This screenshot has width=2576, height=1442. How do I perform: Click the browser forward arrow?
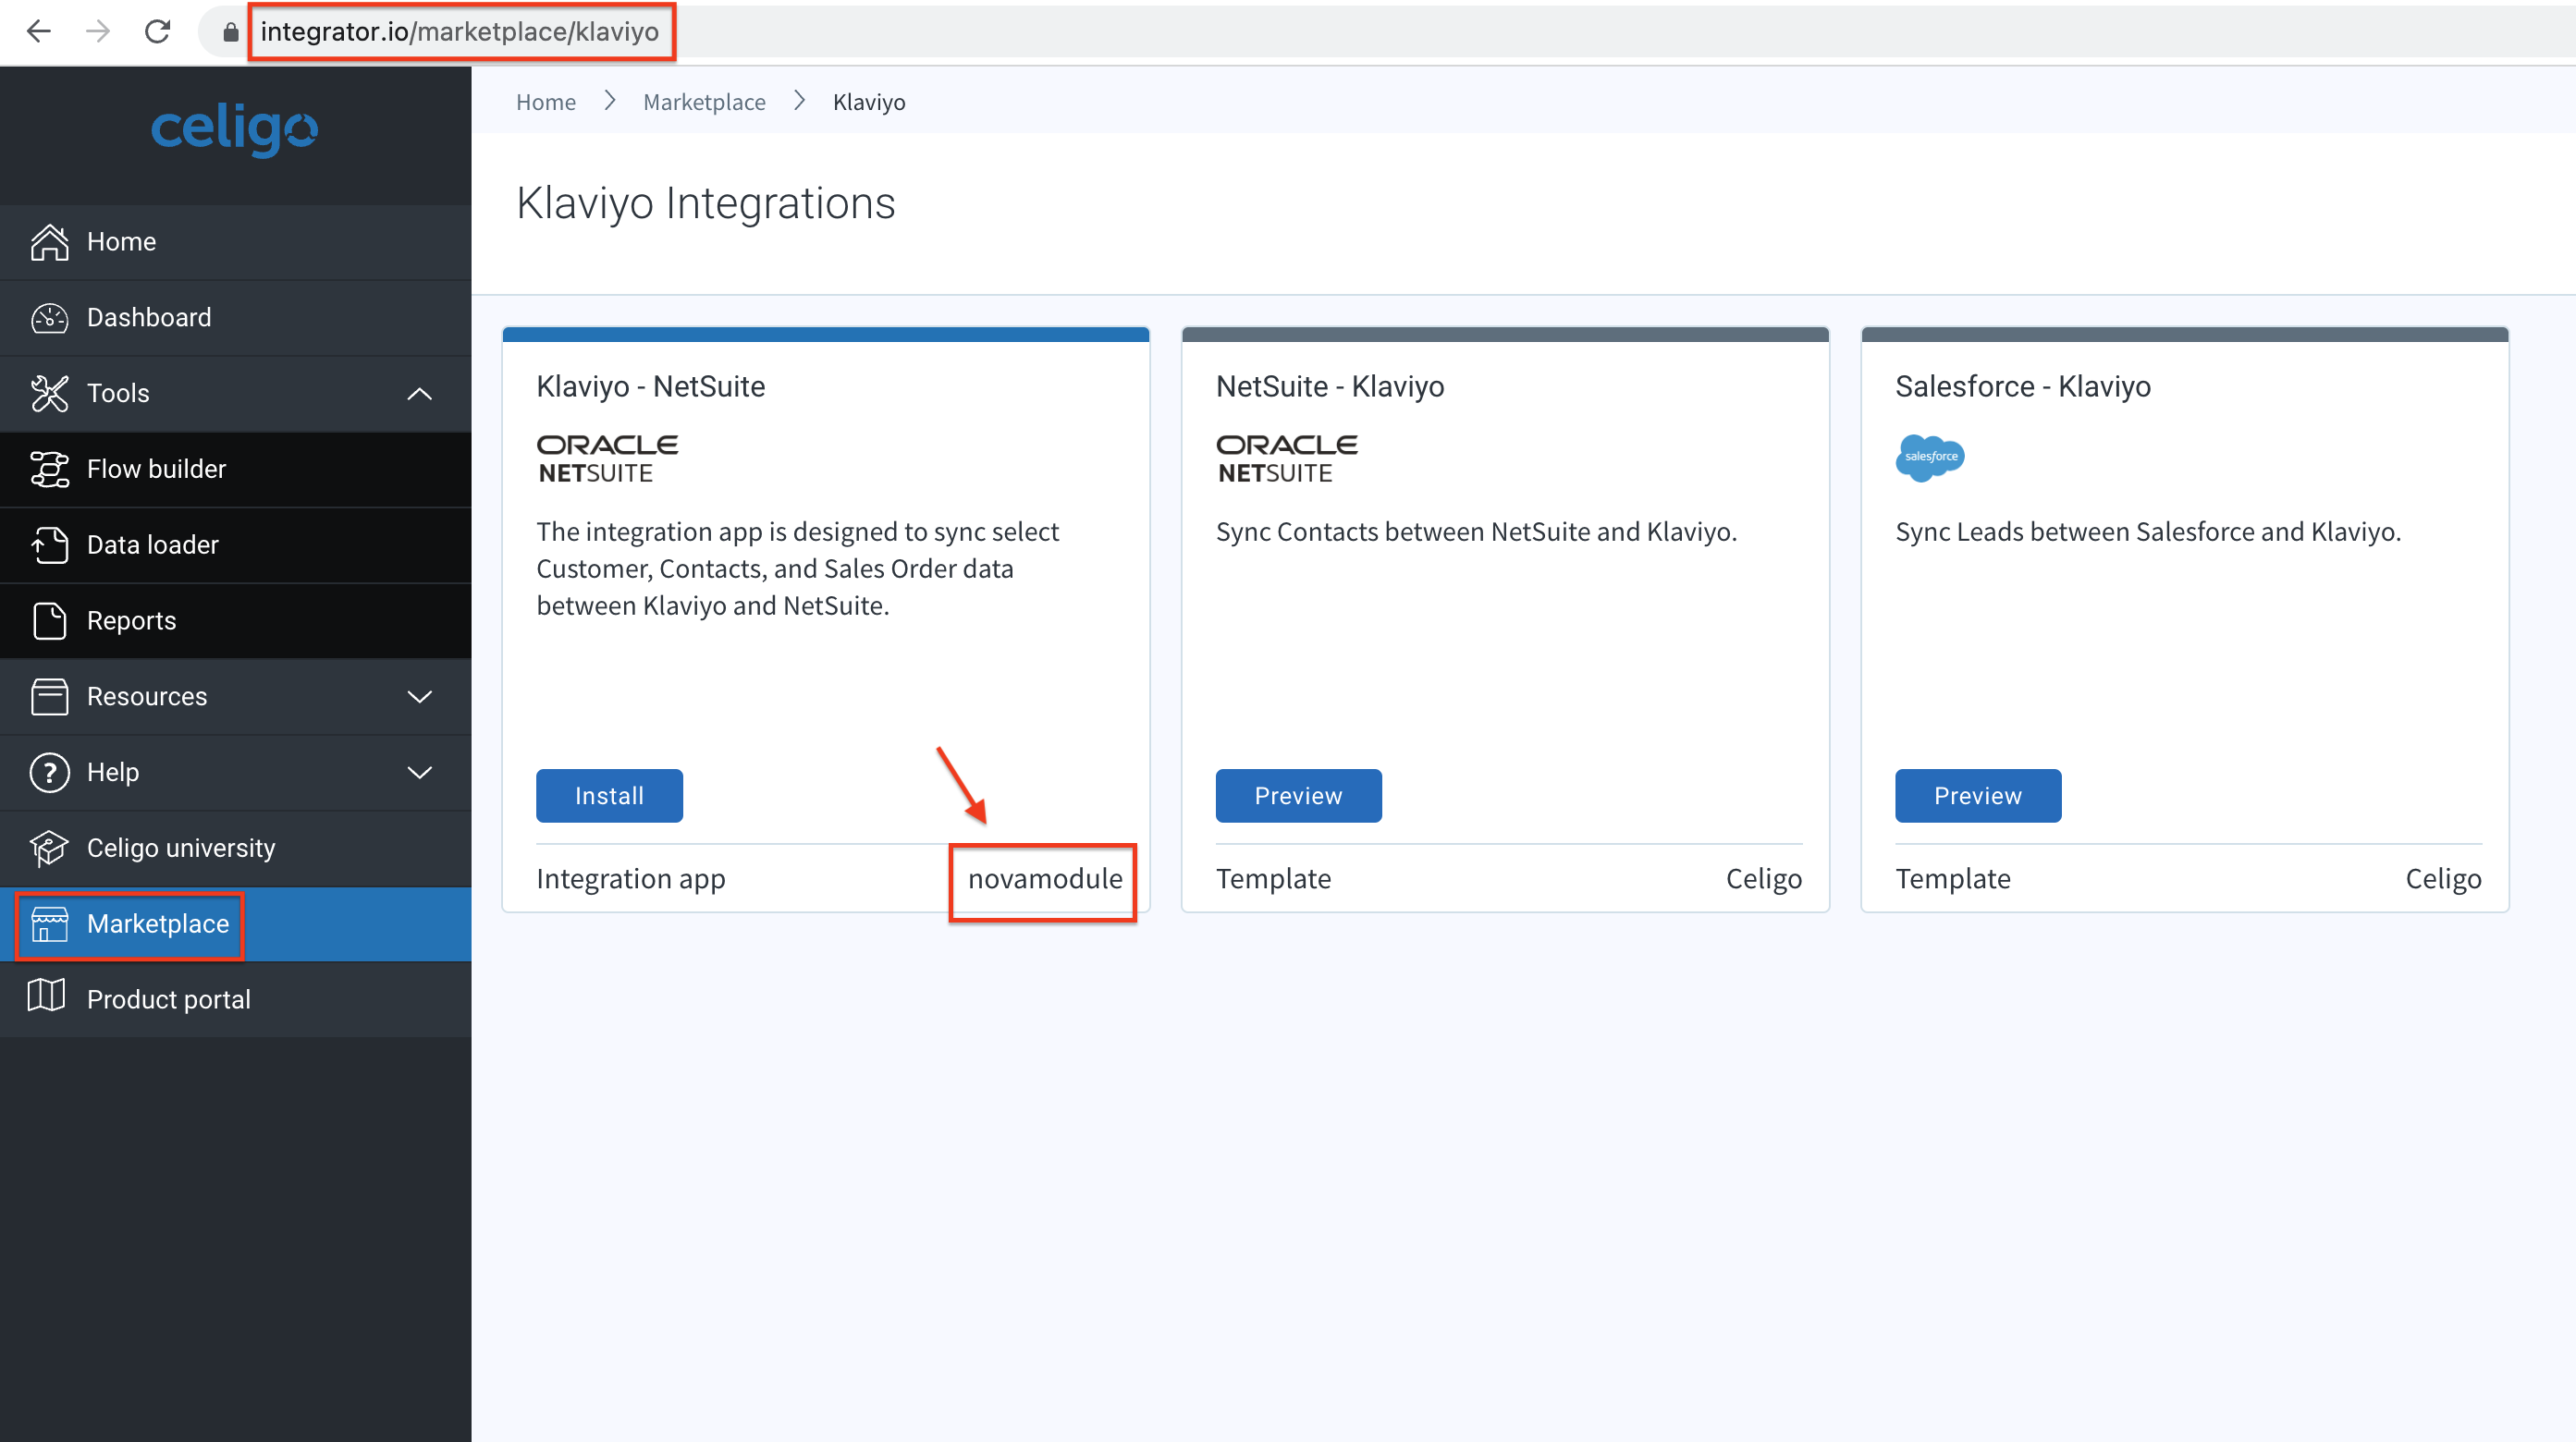(x=97, y=32)
